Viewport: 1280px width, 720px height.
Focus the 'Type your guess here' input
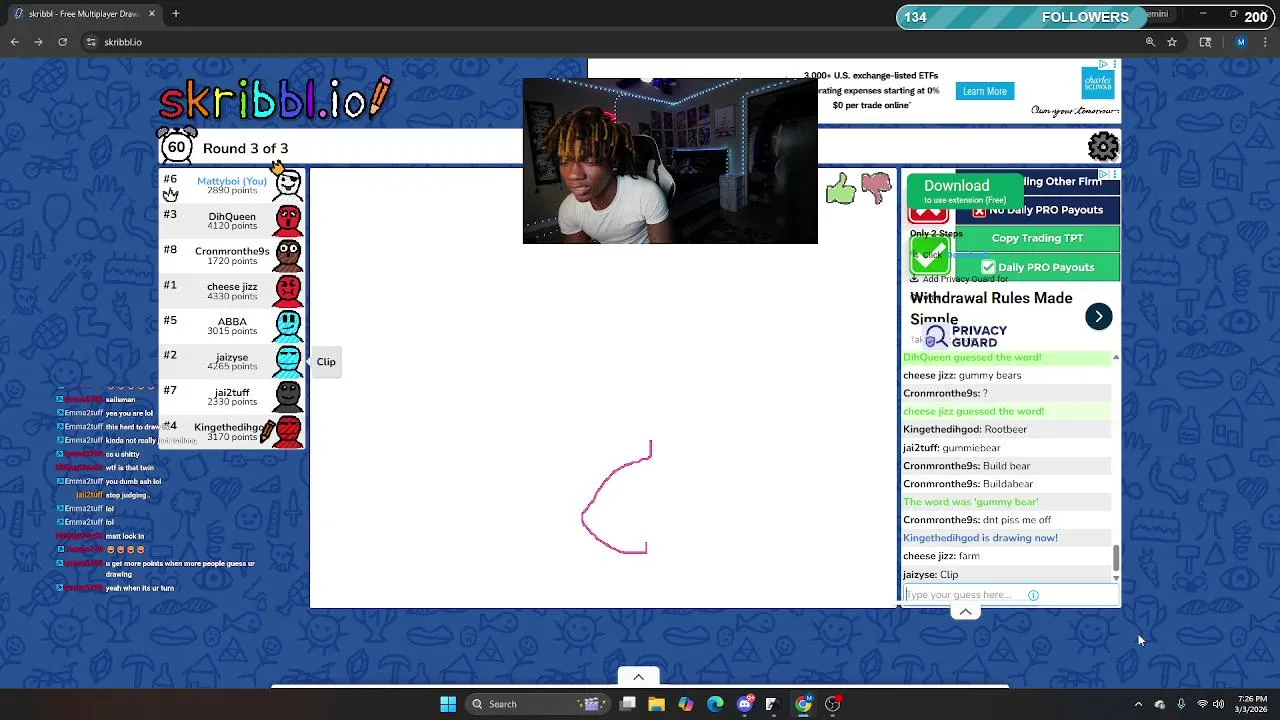tap(1010, 595)
